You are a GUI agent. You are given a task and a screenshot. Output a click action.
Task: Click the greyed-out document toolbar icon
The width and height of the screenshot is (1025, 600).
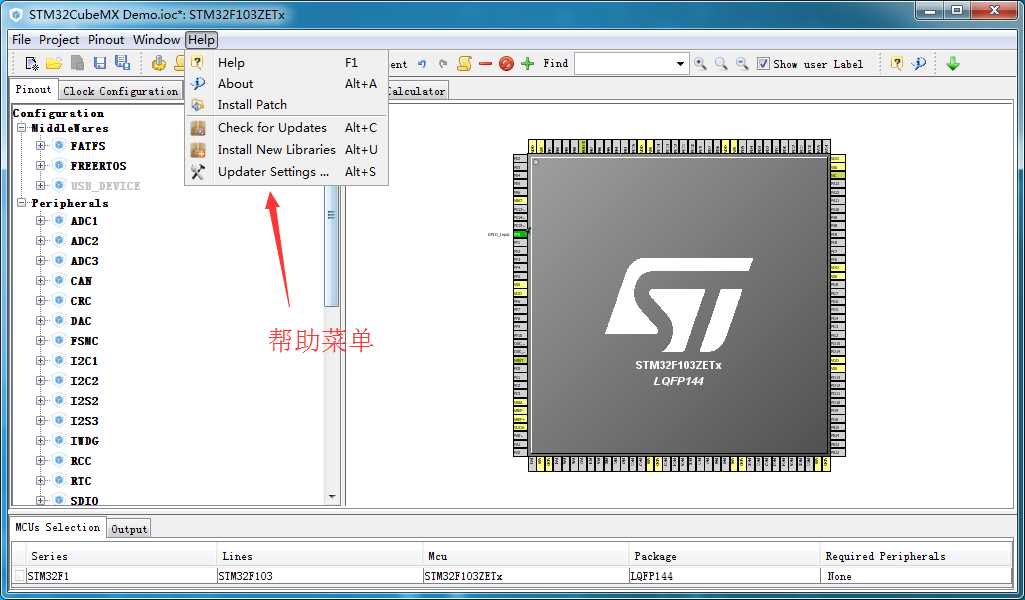point(77,63)
